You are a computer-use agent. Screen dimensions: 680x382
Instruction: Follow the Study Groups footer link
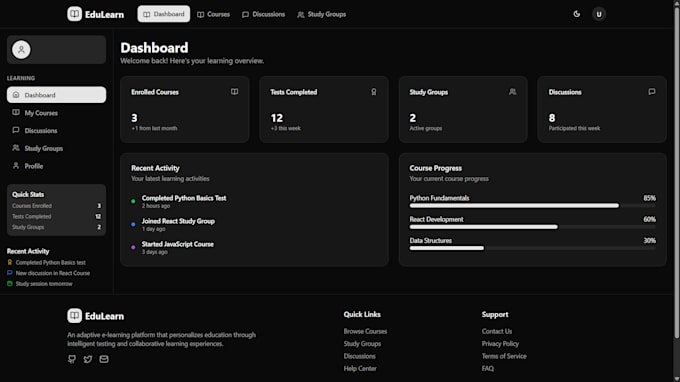pos(362,343)
